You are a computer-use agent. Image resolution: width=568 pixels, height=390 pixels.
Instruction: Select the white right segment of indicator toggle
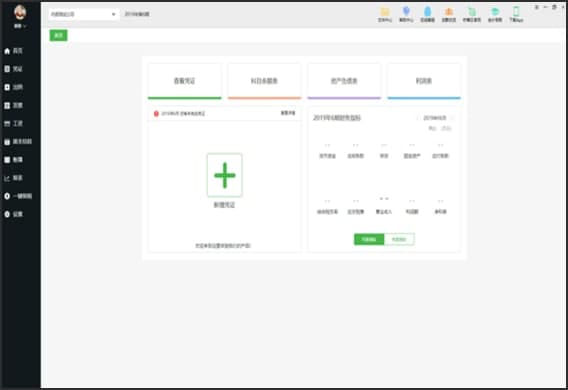coord(399,239)
